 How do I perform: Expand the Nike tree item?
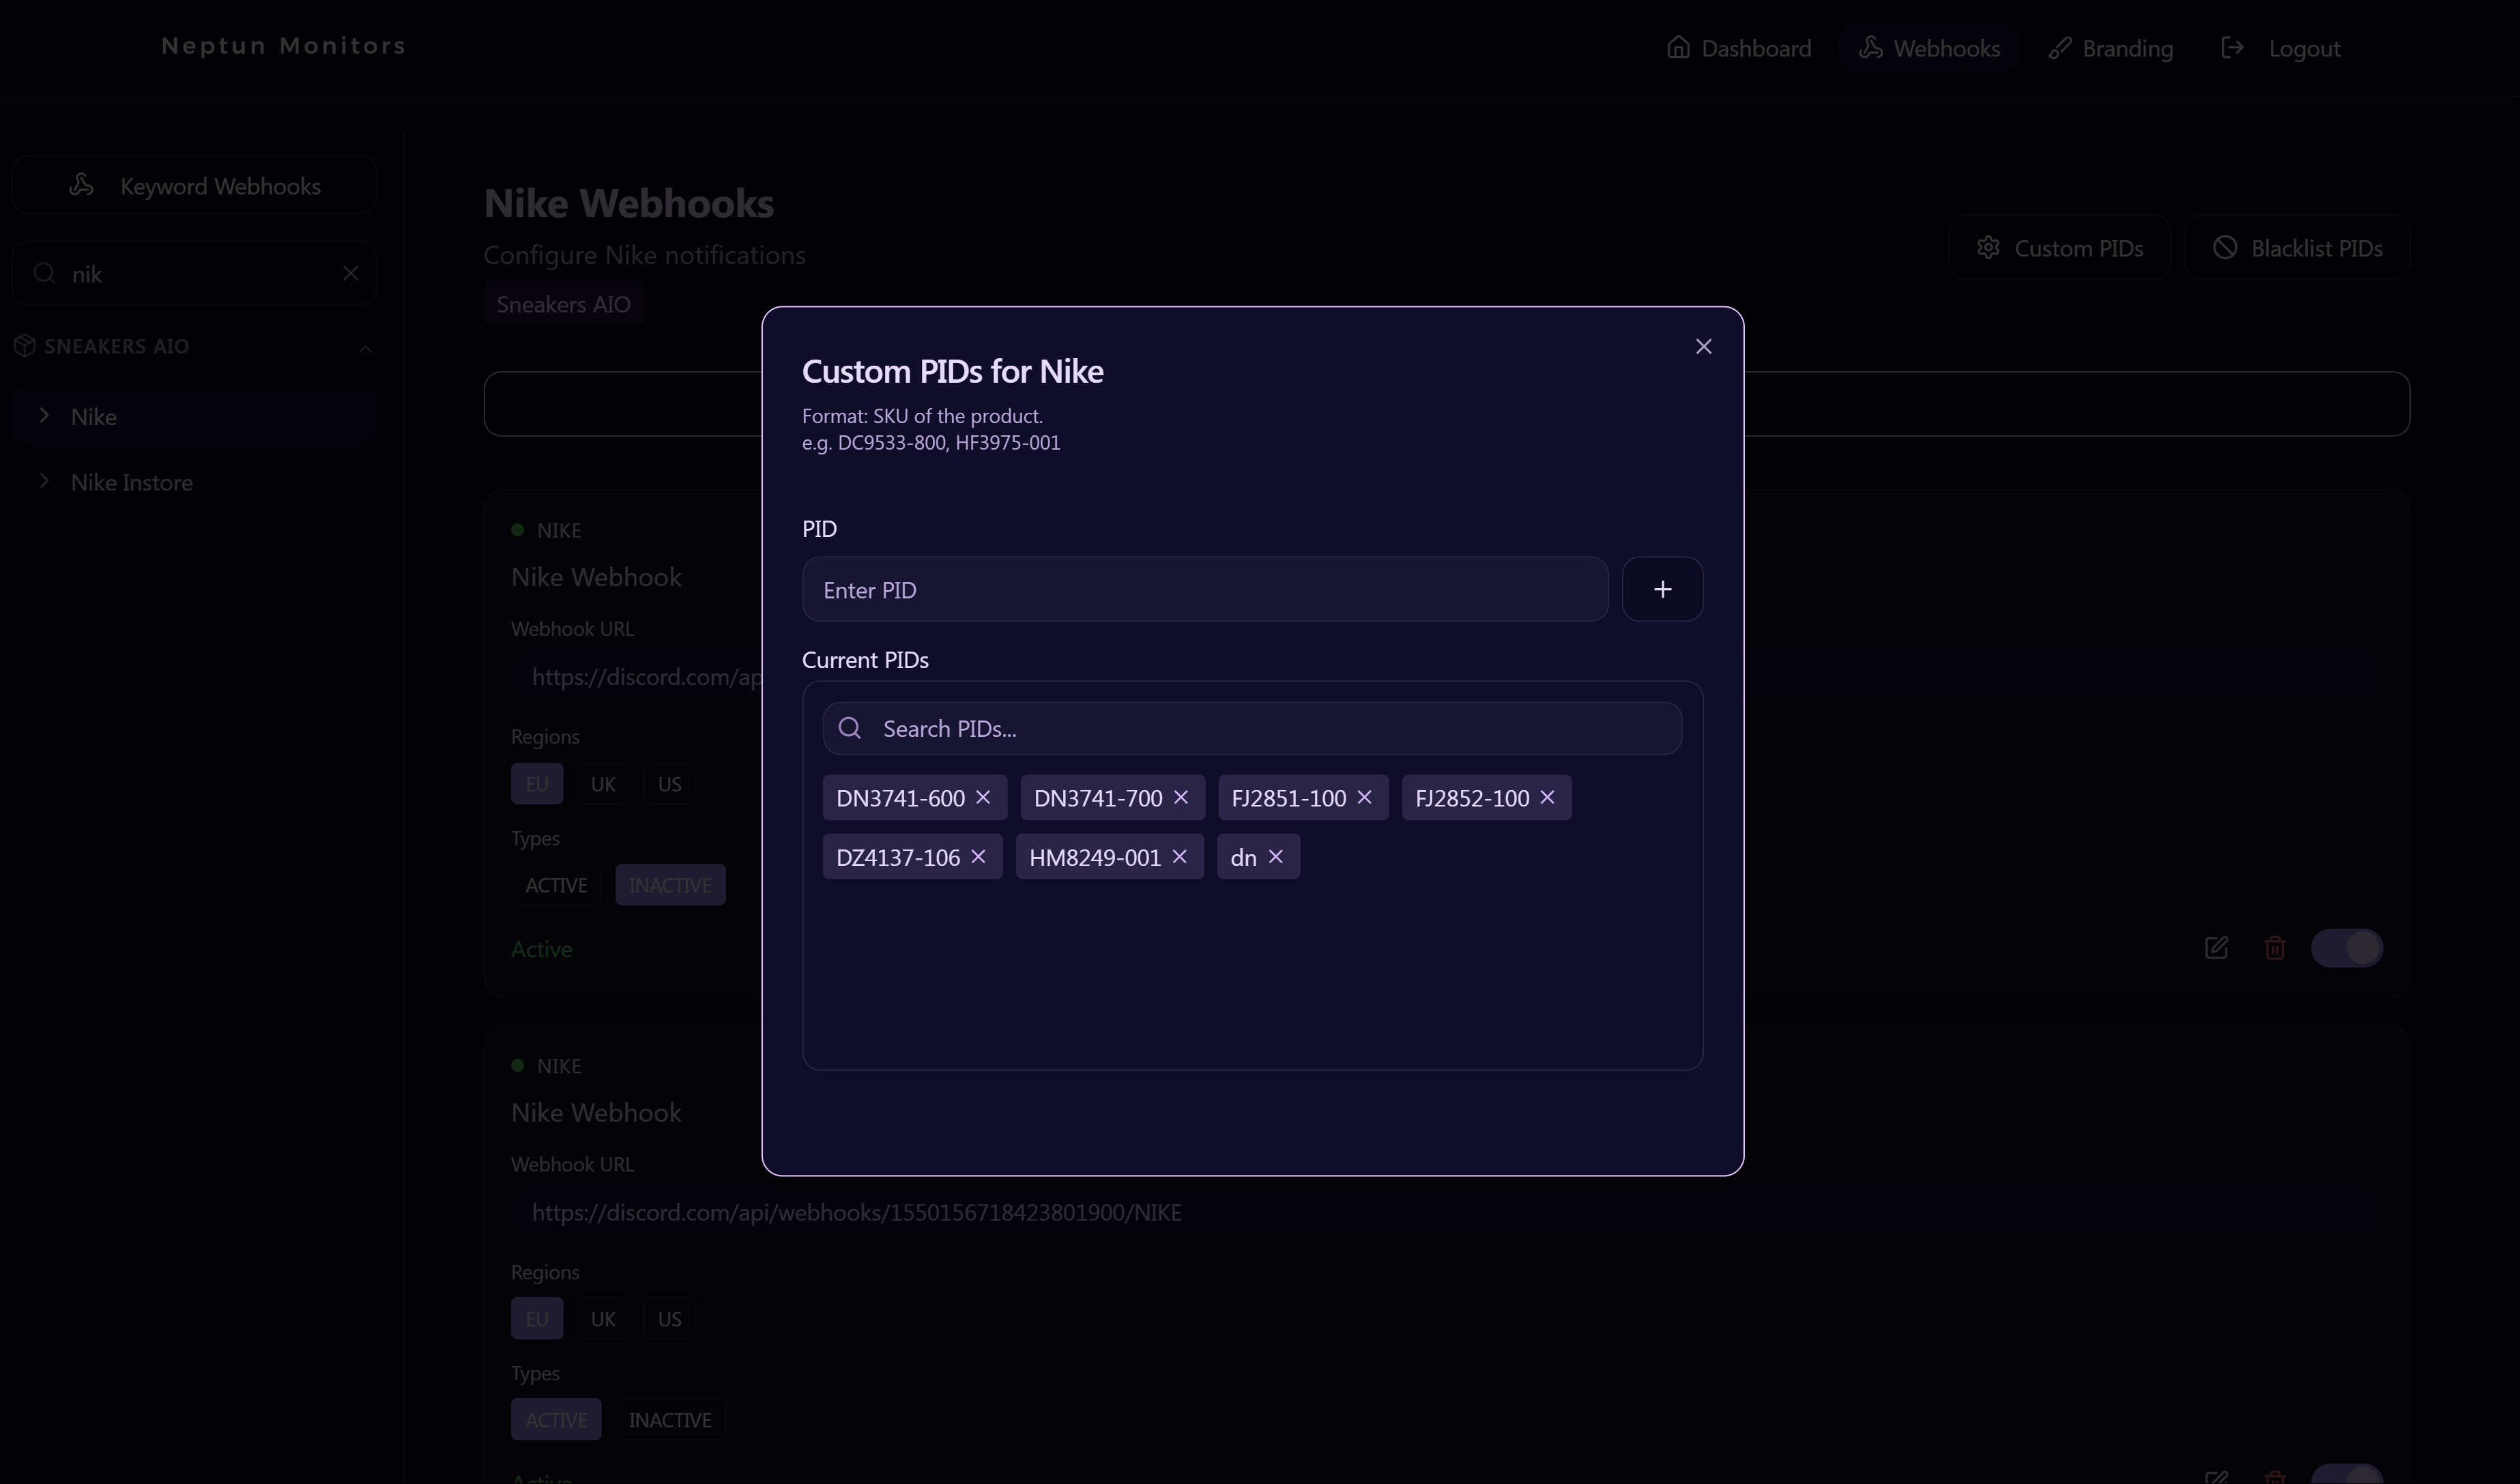(45, 415)
